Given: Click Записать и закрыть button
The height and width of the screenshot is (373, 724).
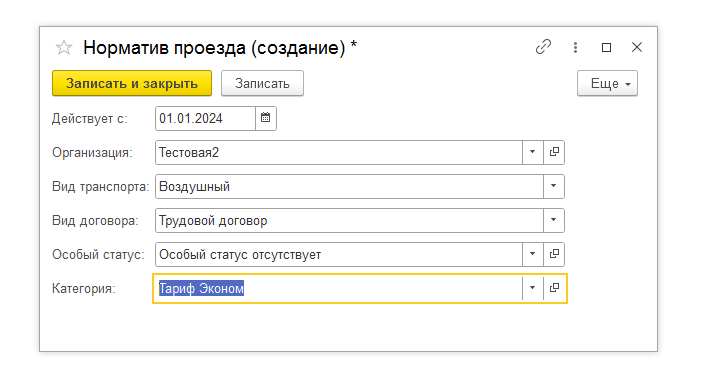Looking at the screenshot, I should [x=132, y=83].
